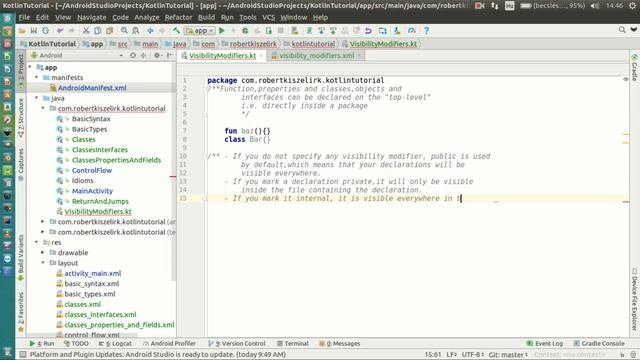Click the Hide Project panel icon
640x360 pixels.
tap(170, 55)
